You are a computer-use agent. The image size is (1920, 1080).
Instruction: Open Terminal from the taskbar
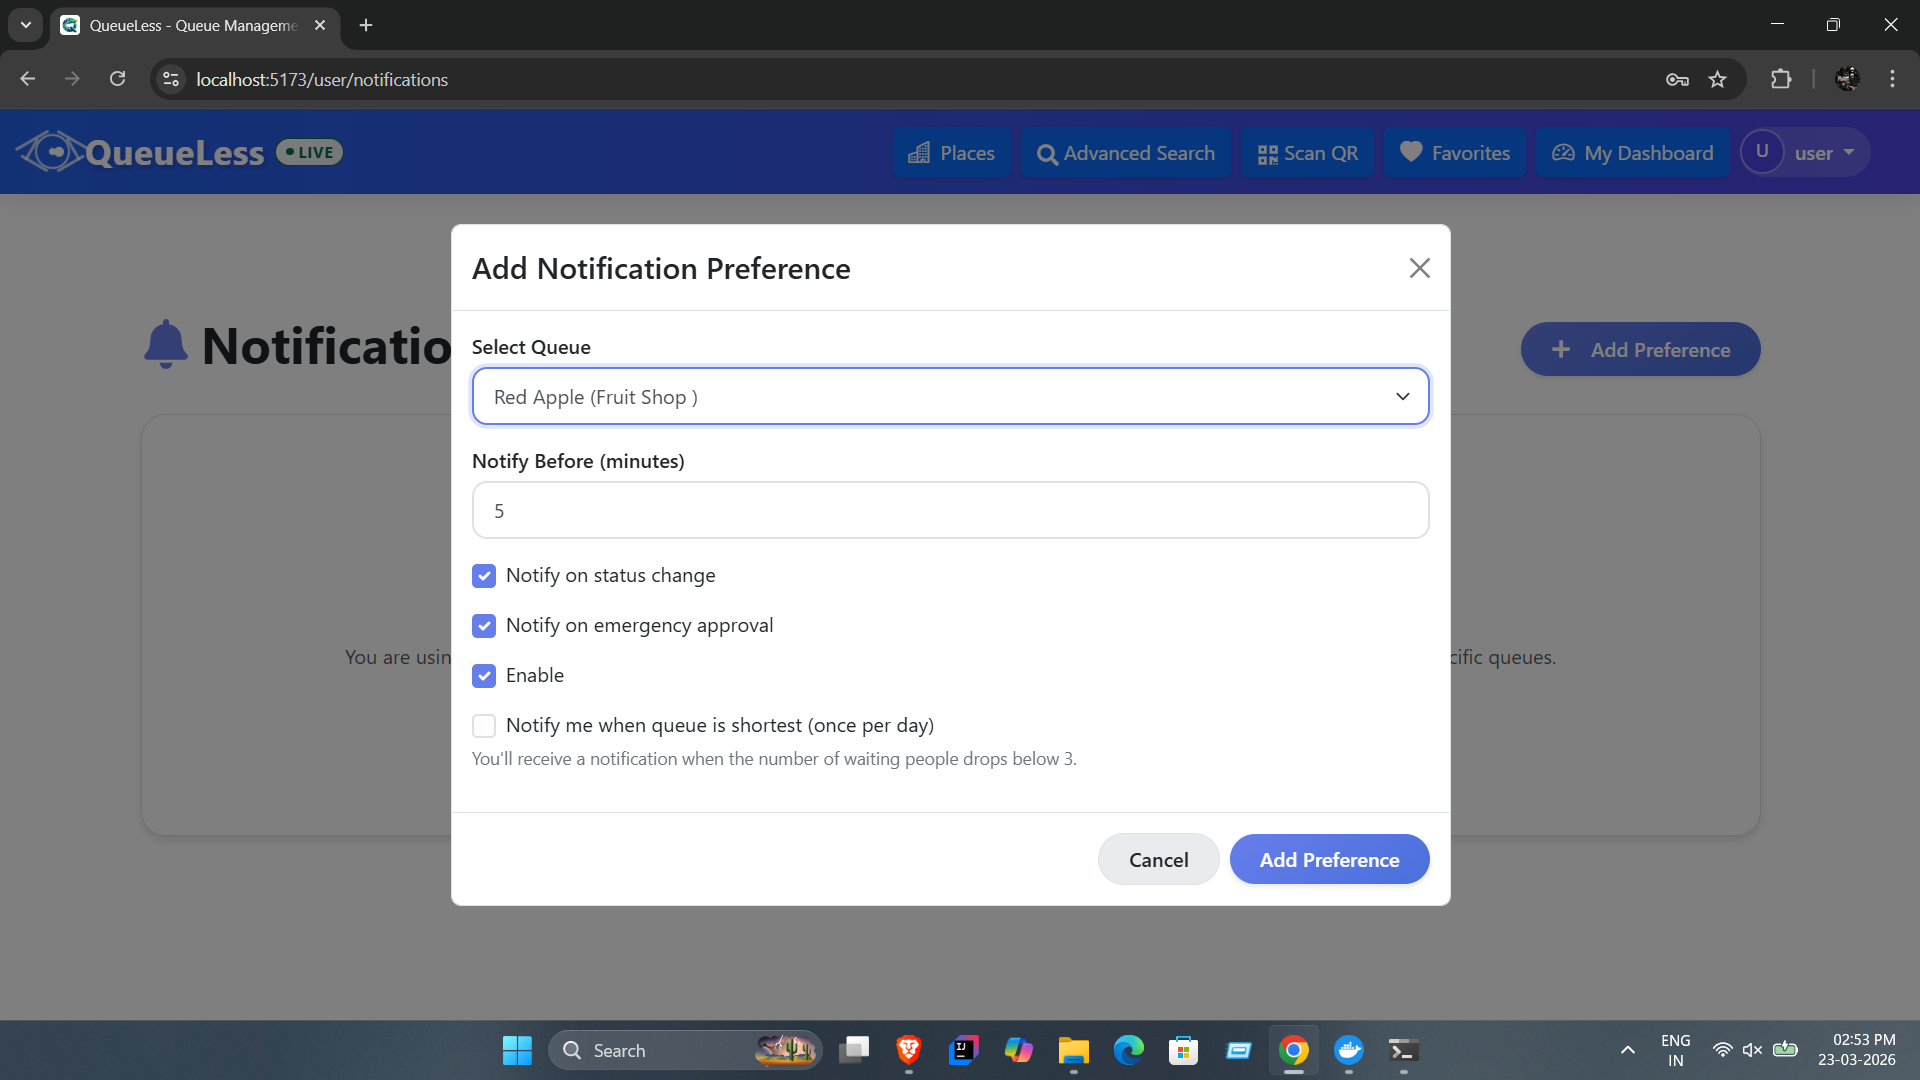coord(1404,1050)
